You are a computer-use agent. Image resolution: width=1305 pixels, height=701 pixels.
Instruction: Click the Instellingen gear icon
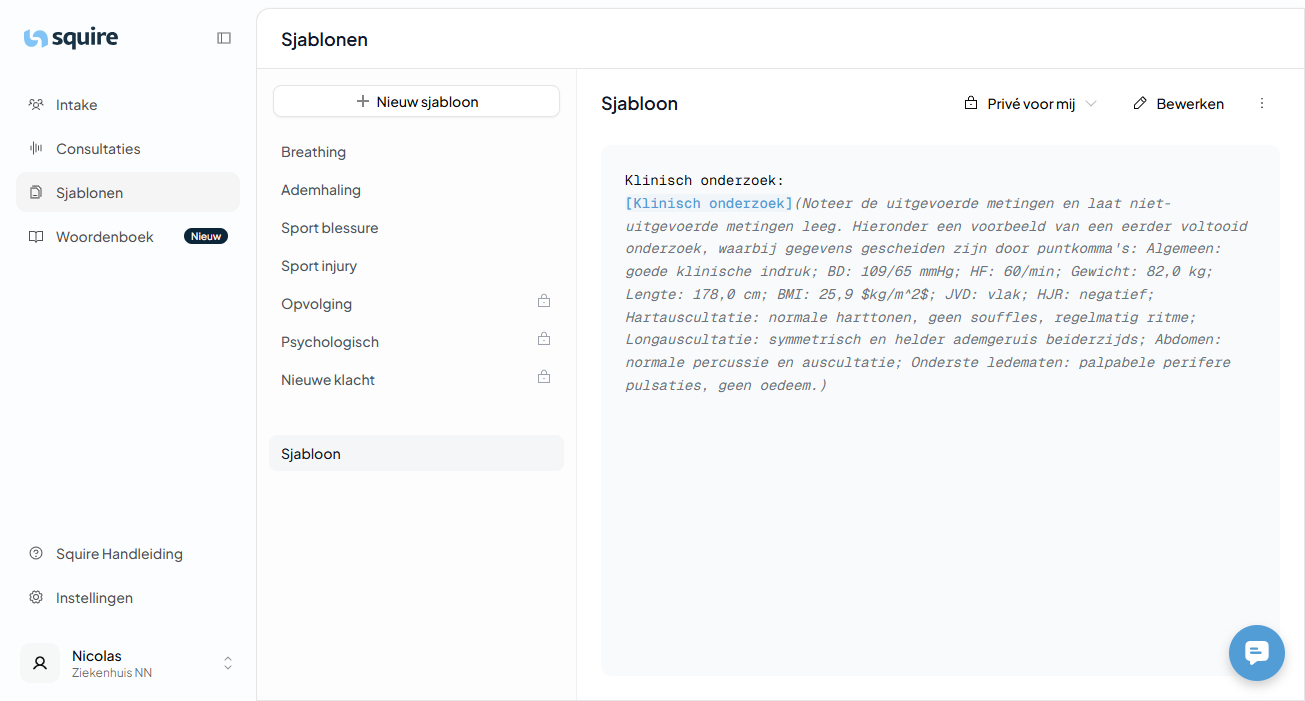tap(36, 598)
